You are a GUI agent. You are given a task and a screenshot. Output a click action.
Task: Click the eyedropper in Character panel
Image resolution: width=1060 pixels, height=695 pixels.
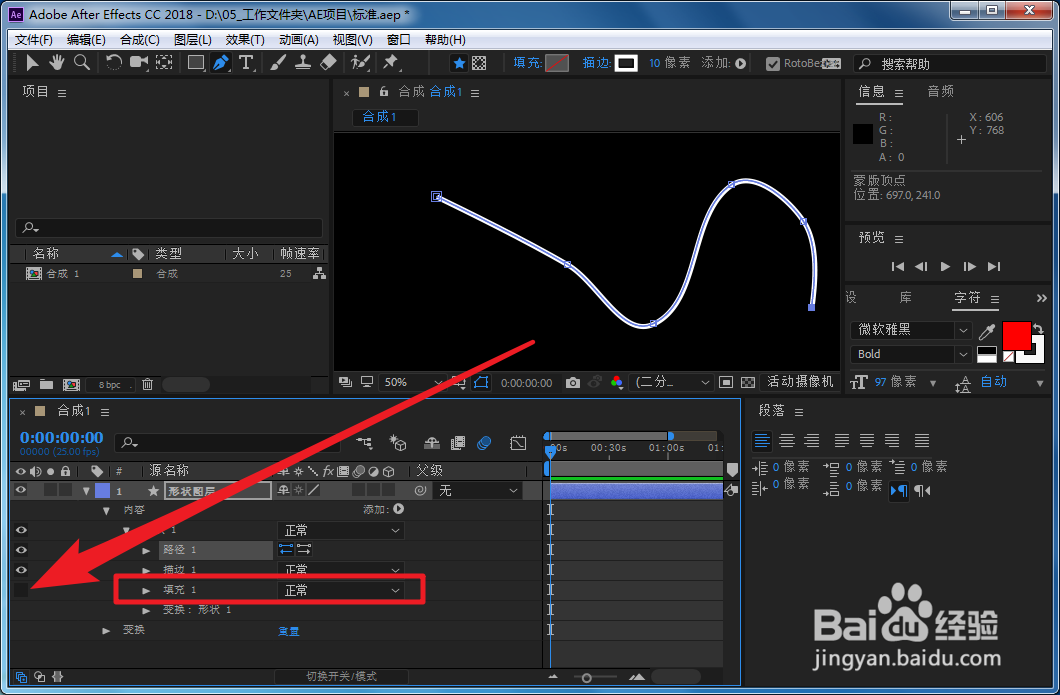click(x=987, y=331)
